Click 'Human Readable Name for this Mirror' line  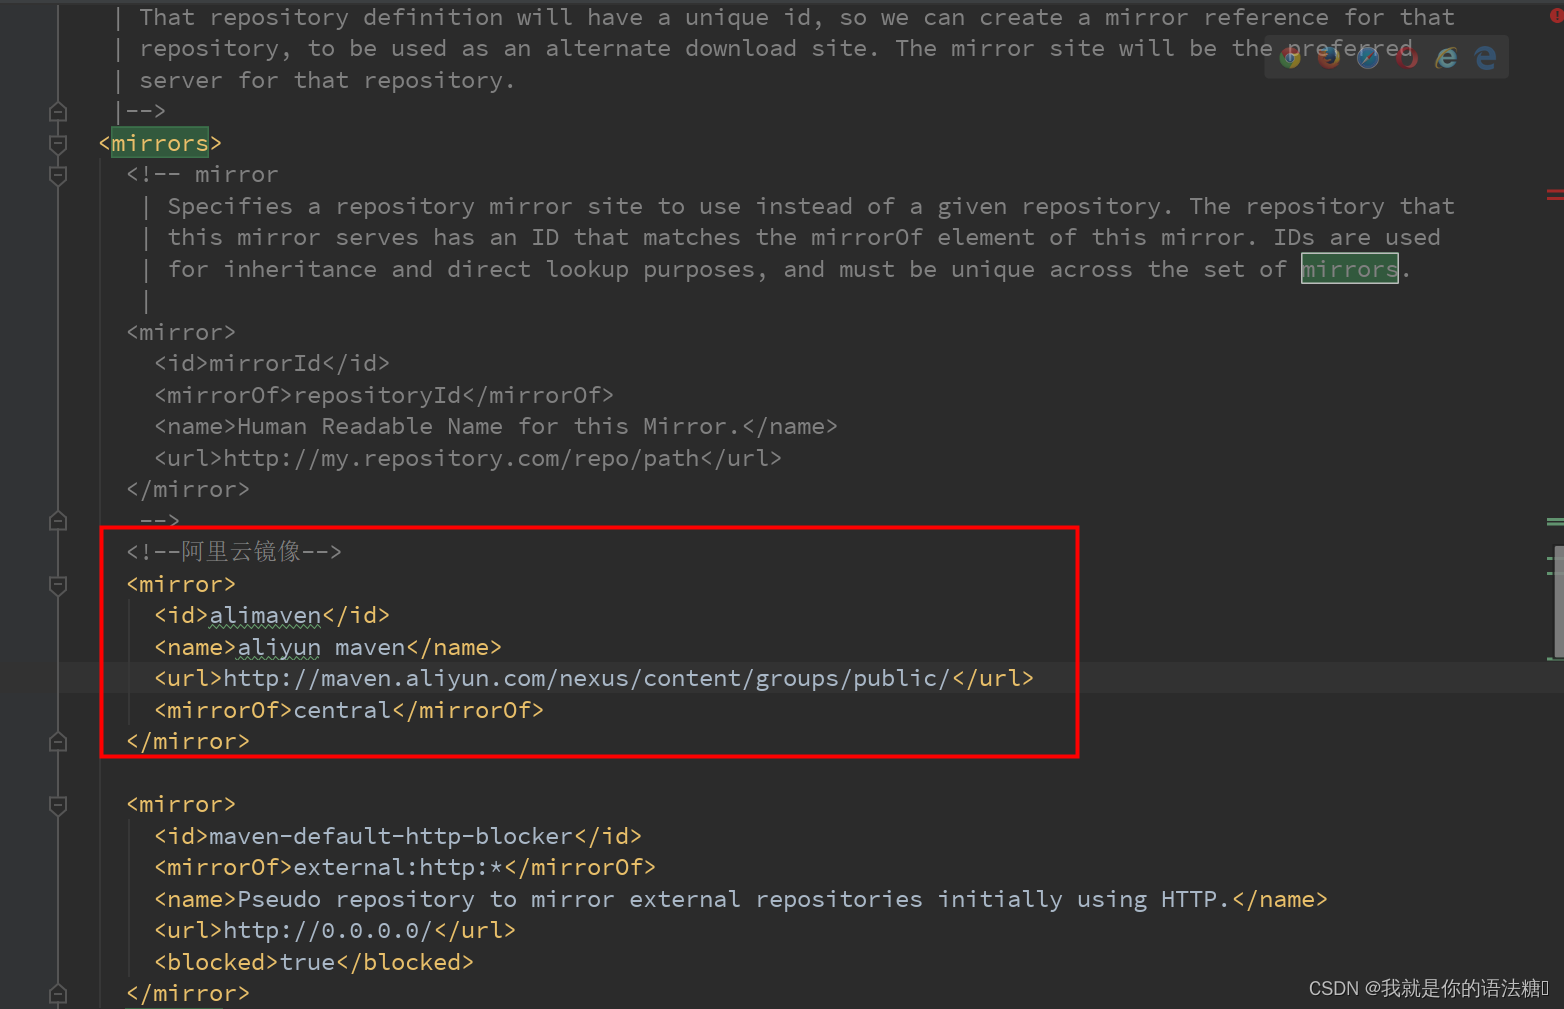coord(496,426)
